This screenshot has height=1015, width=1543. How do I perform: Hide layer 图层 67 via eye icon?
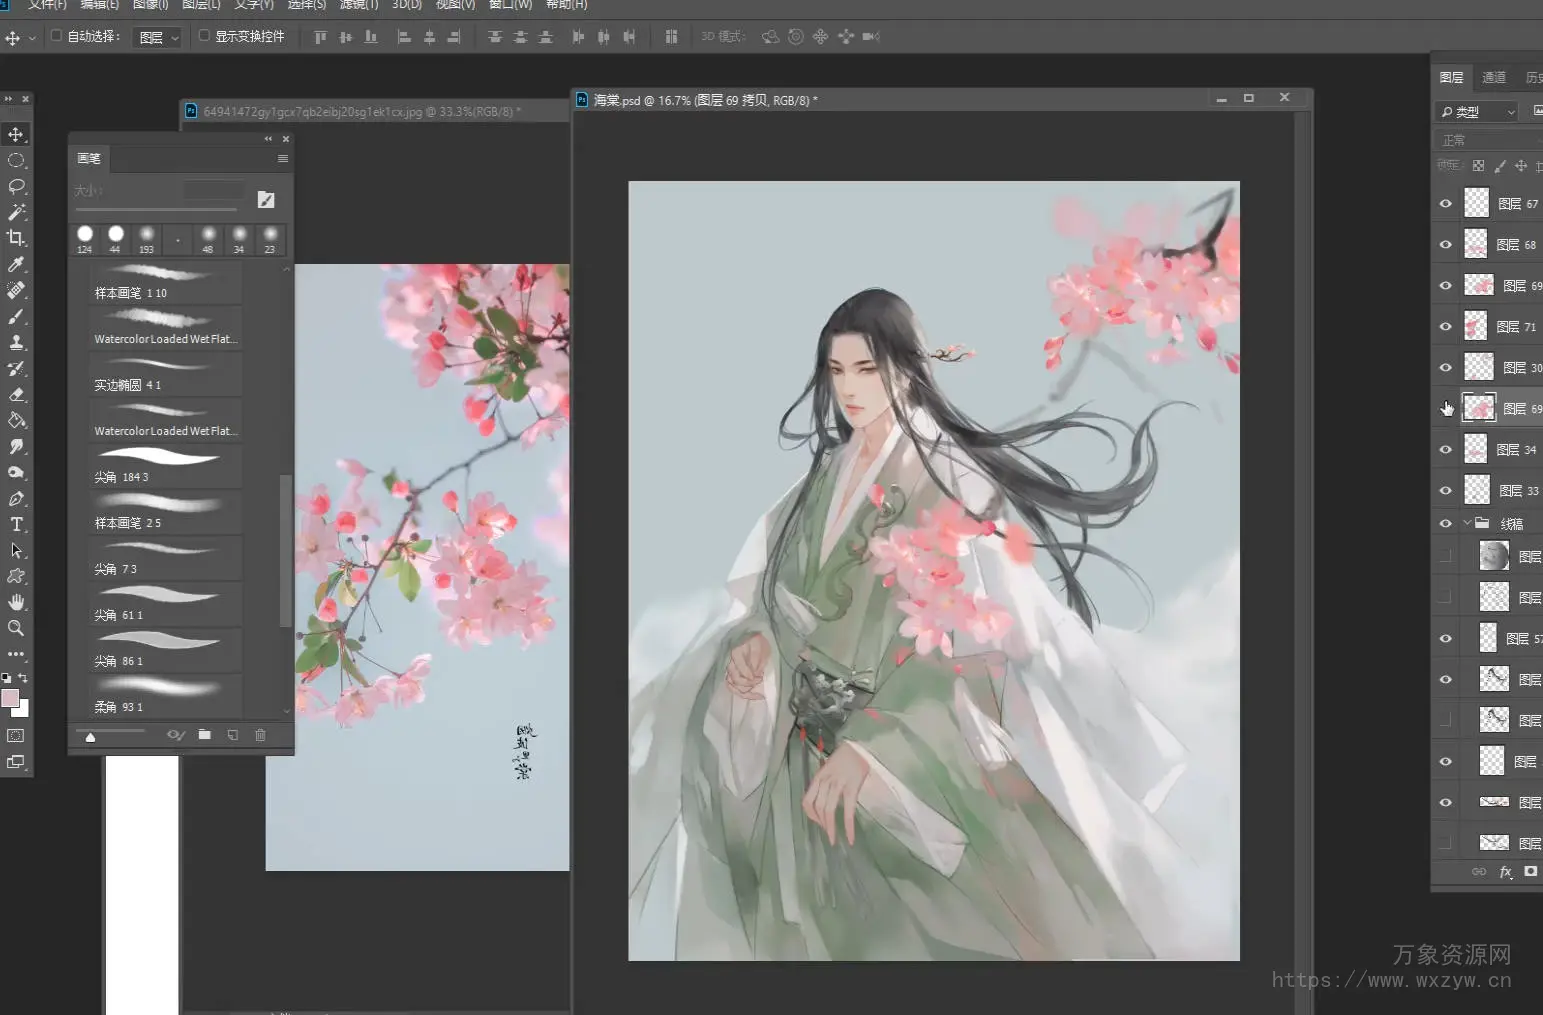[x=1445, y=203]
